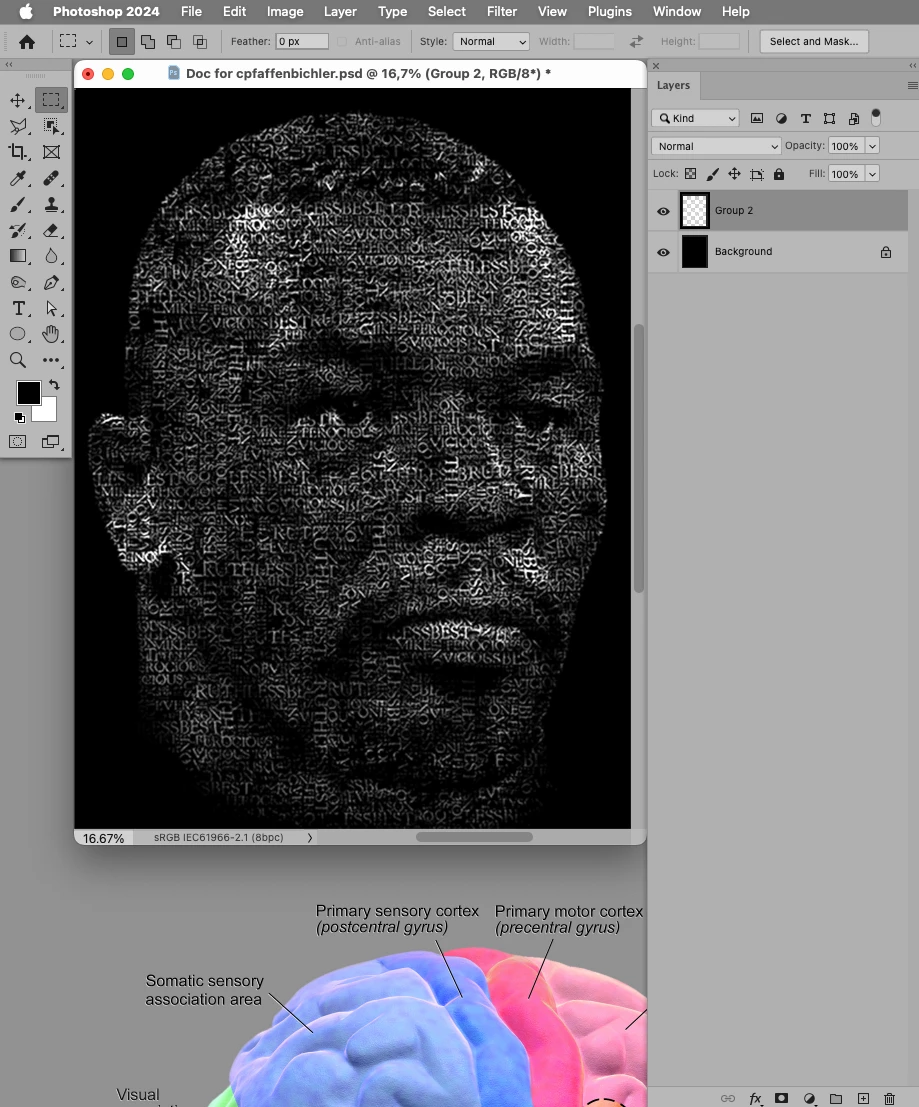Select the Gradient tool
Viewport: 919px width, 1107px height.
point(18,256)
